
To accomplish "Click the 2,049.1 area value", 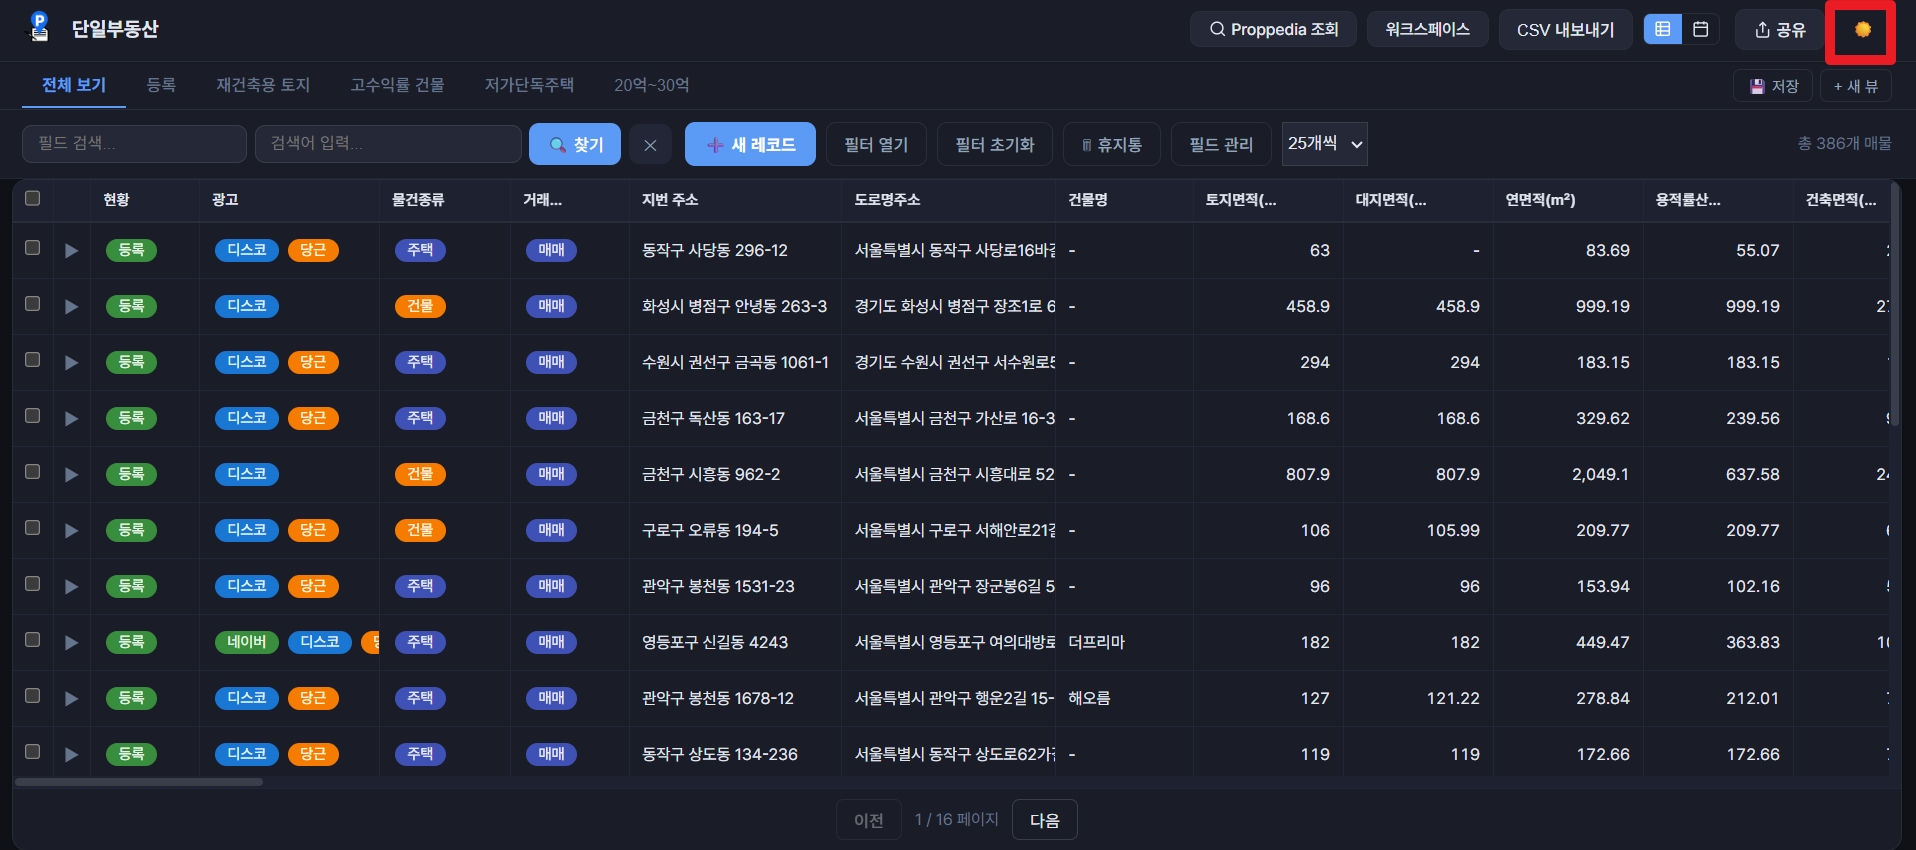I will [1600, 474].
